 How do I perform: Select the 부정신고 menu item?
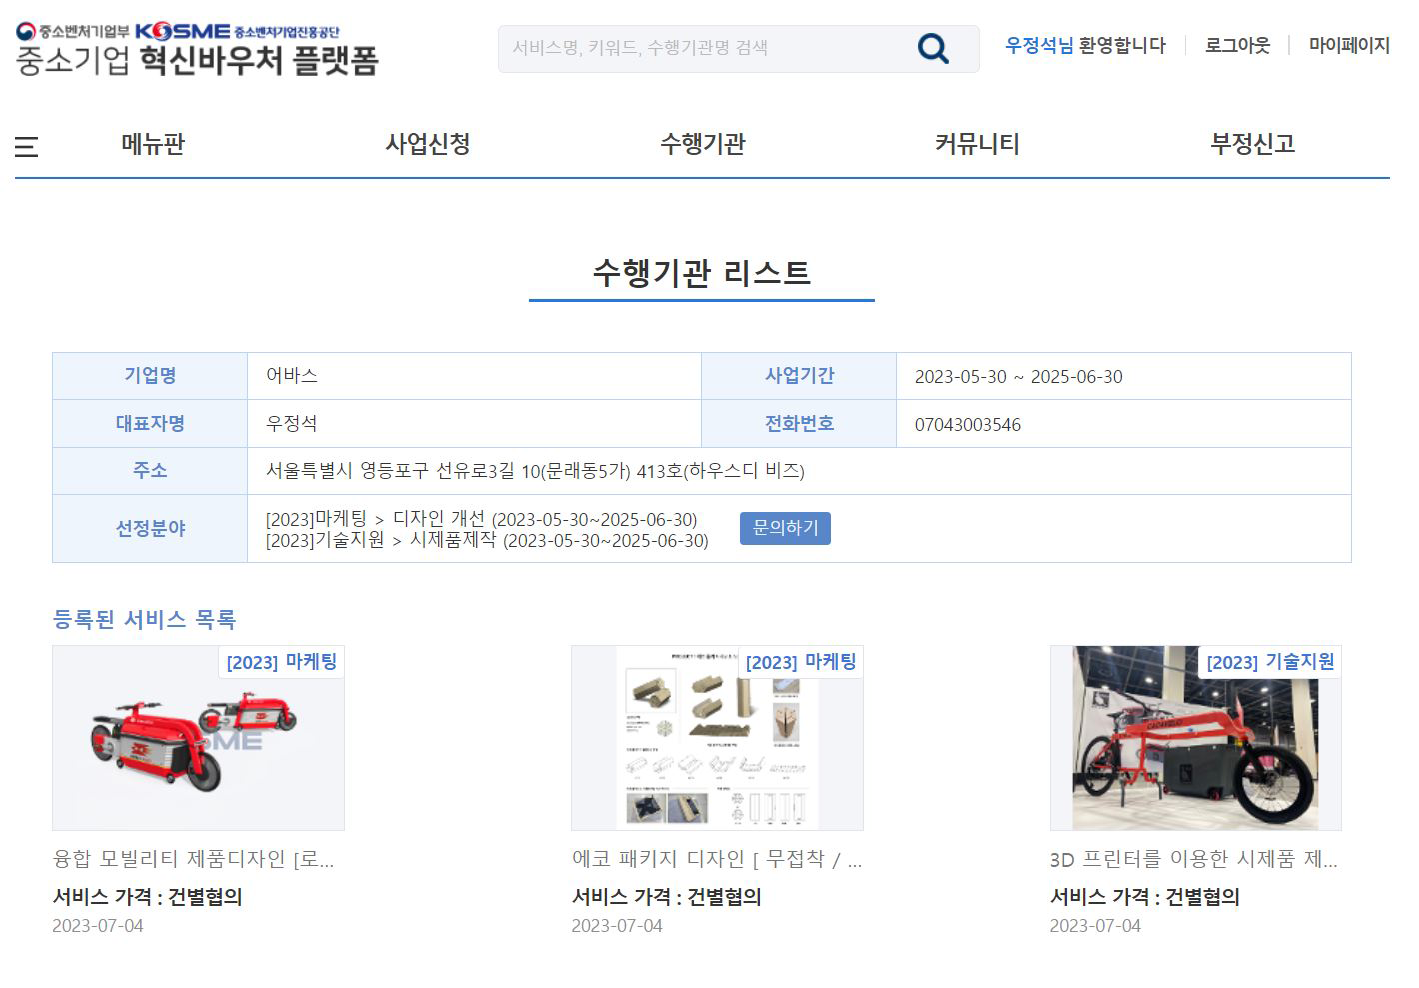click(1252, 144)
